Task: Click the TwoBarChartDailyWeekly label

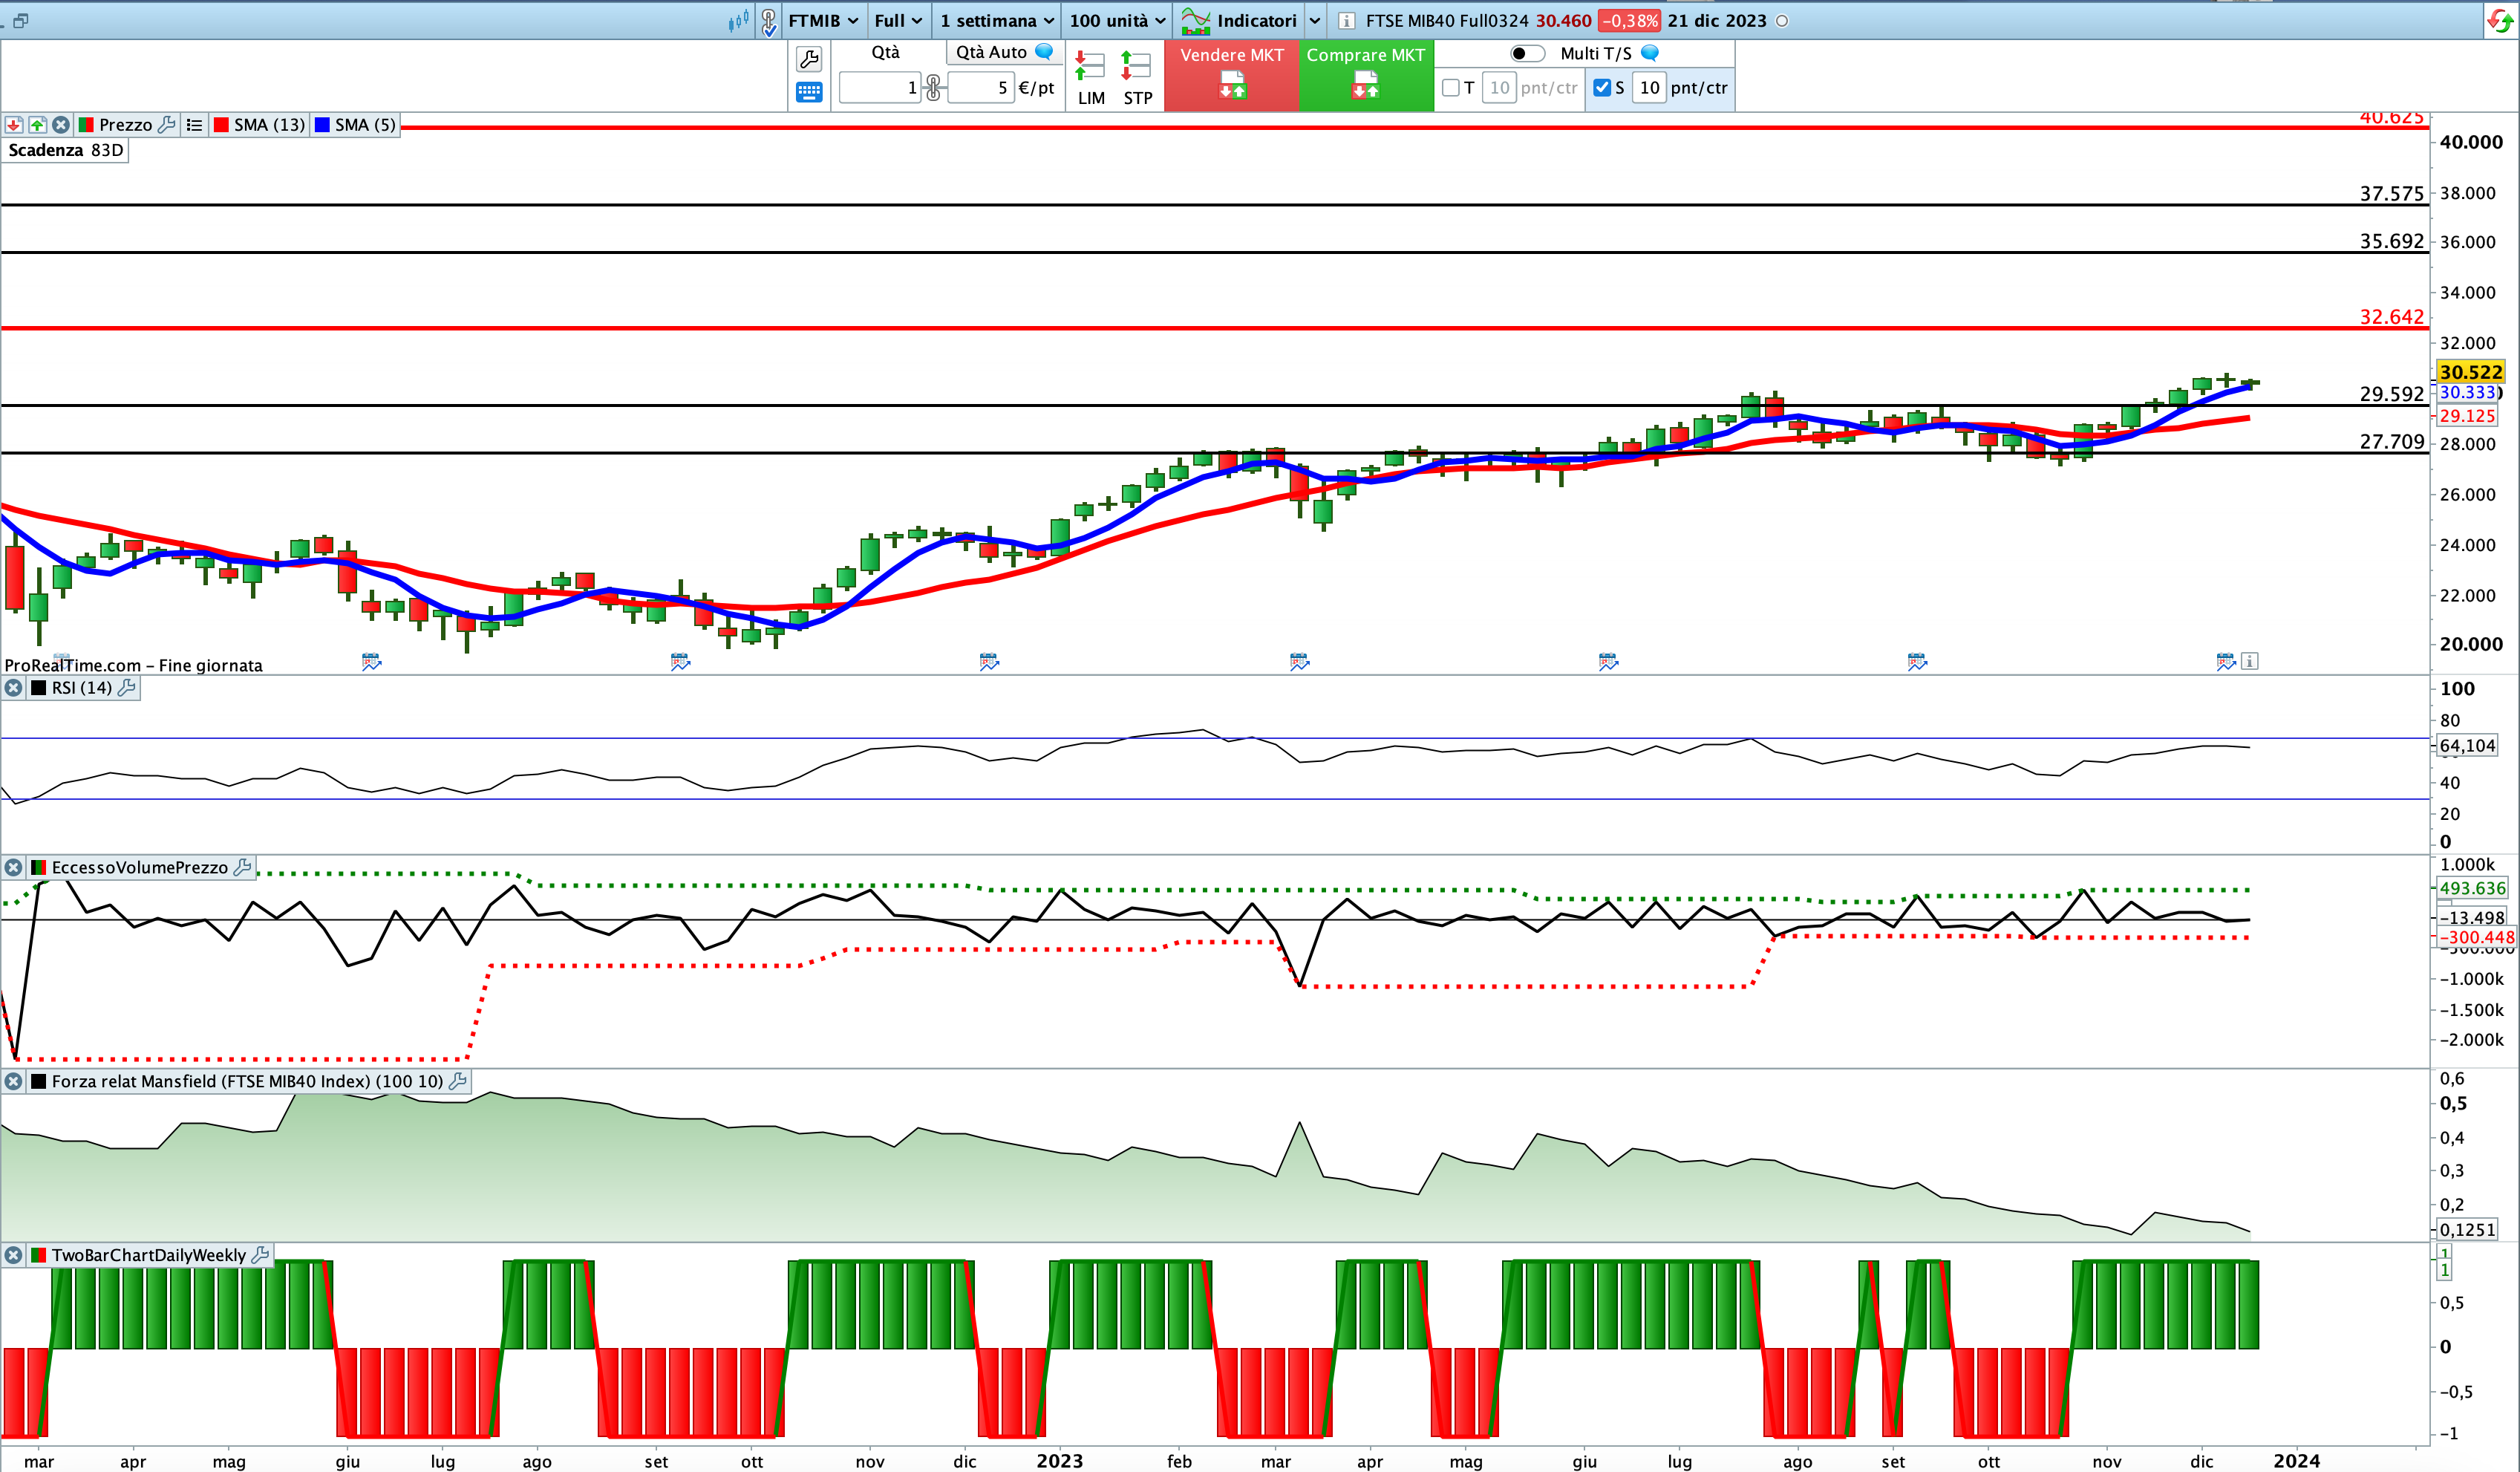Action: click(x=149, y=1255)
